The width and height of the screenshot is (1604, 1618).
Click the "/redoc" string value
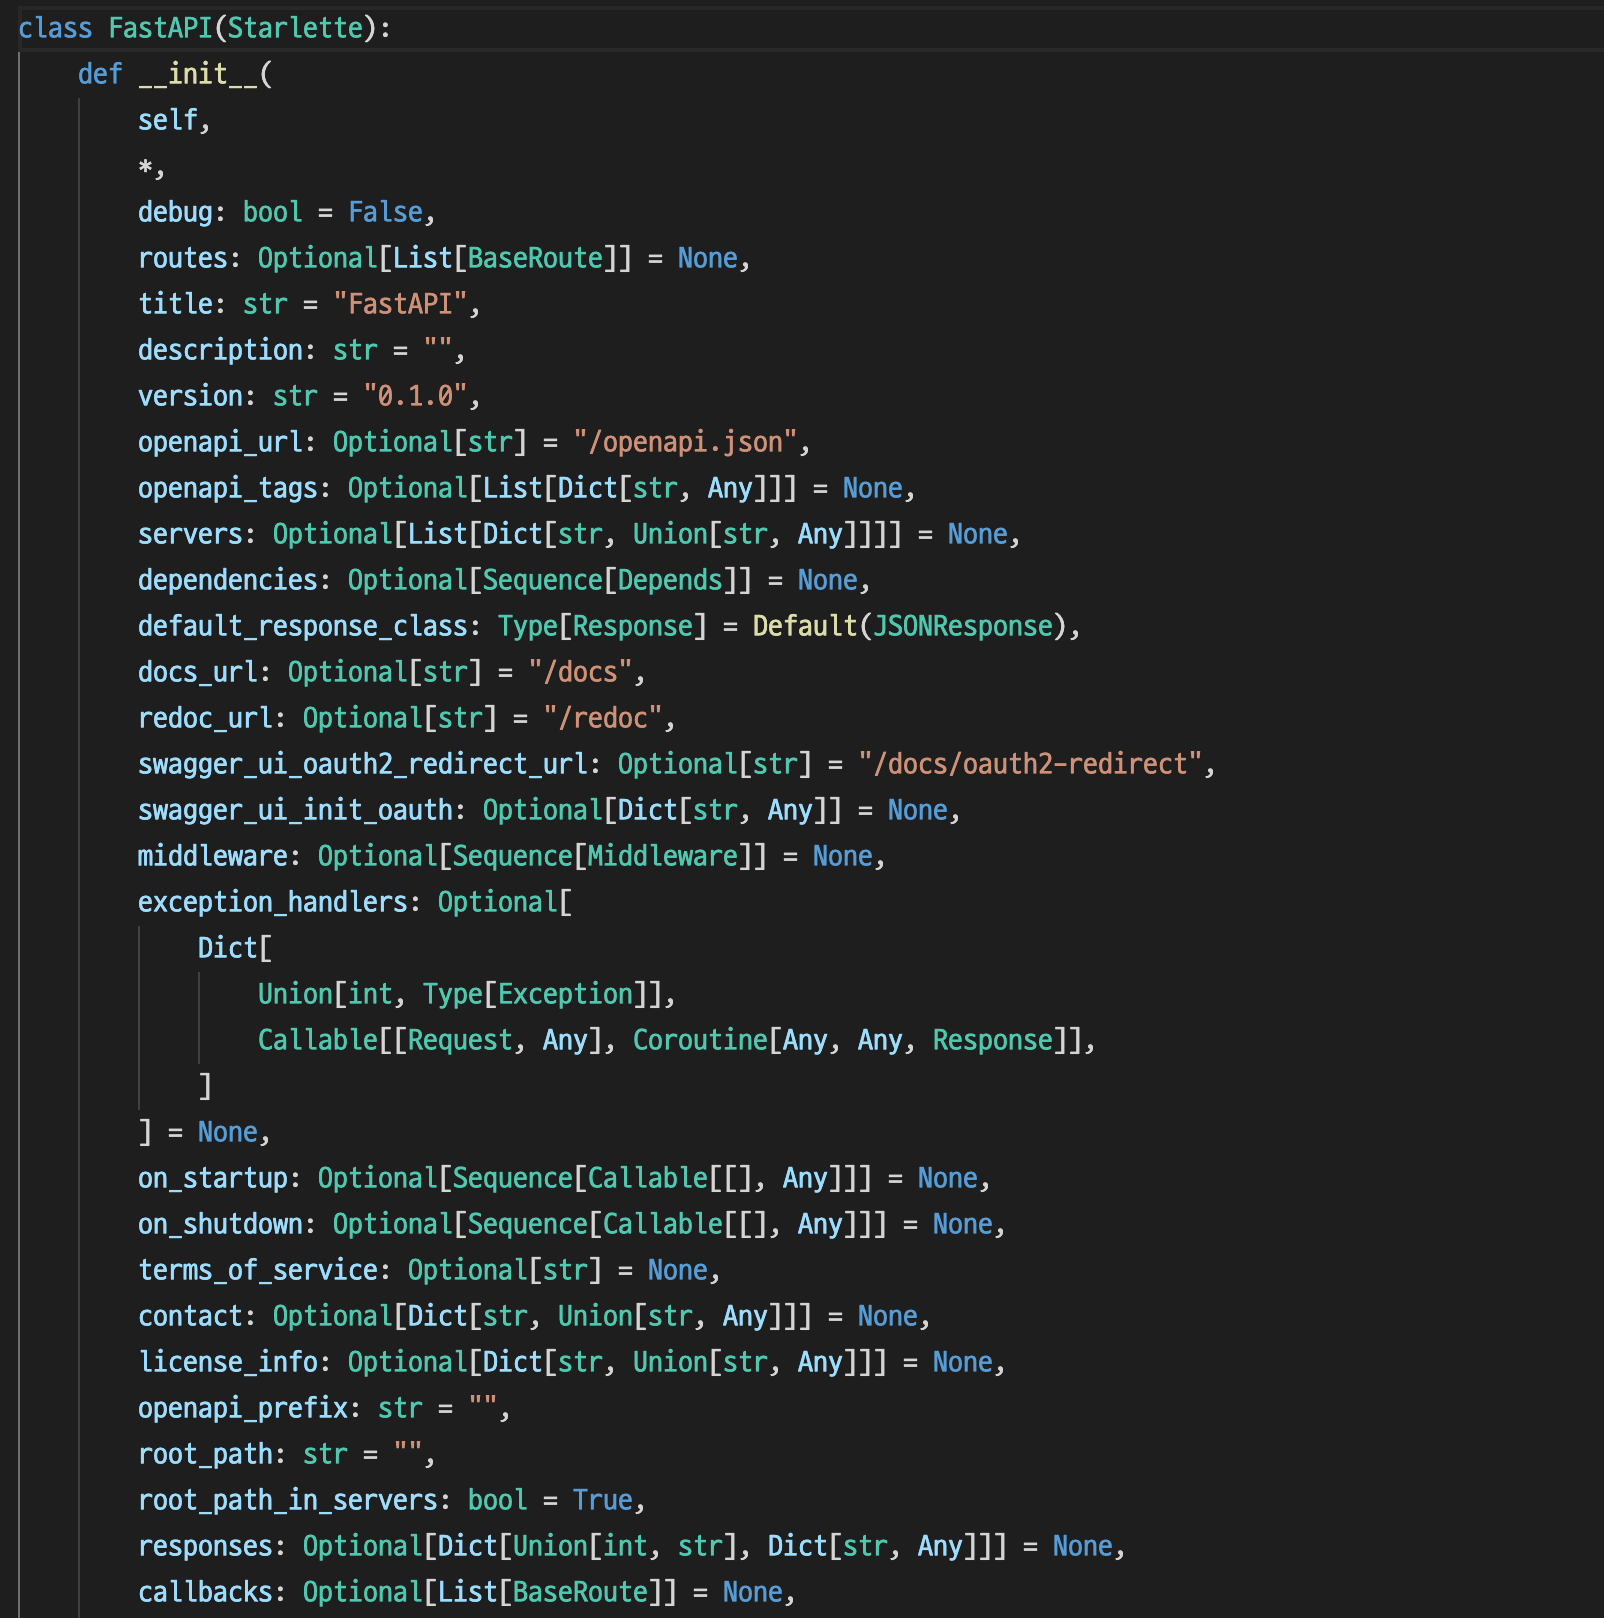[x=603, y=718]
